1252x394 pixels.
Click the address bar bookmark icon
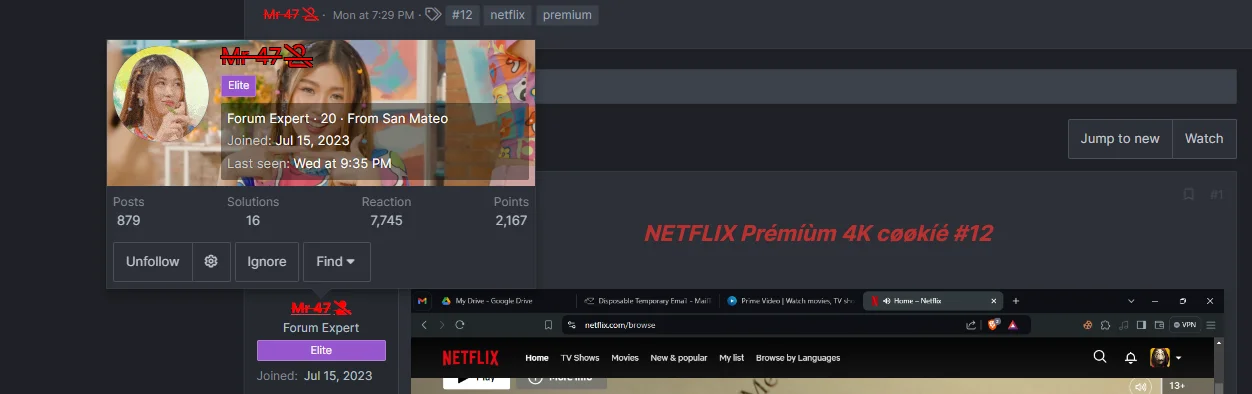pos(548,325)
